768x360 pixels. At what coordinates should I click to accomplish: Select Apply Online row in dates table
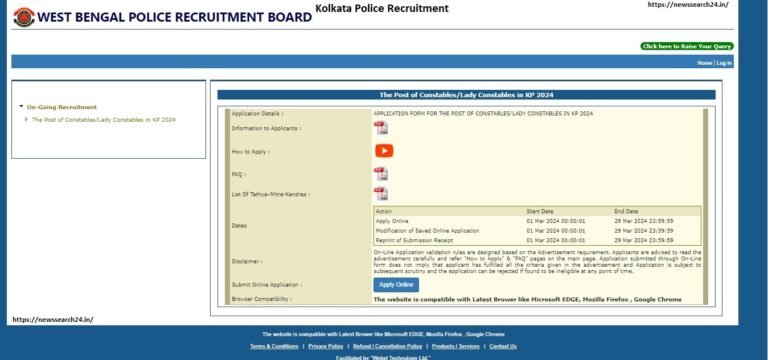tap(537, 221)
